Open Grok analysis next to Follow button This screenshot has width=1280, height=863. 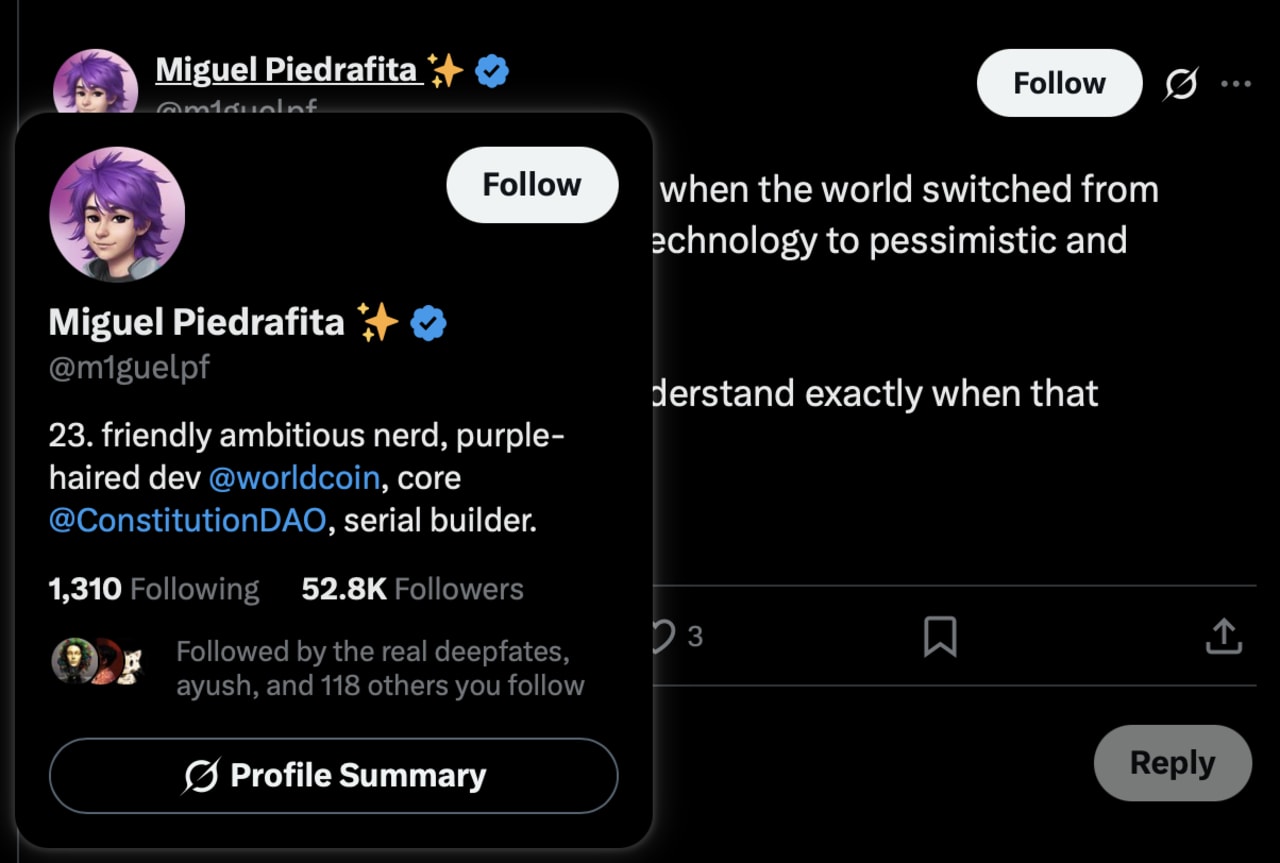(x=1181, y=83)
